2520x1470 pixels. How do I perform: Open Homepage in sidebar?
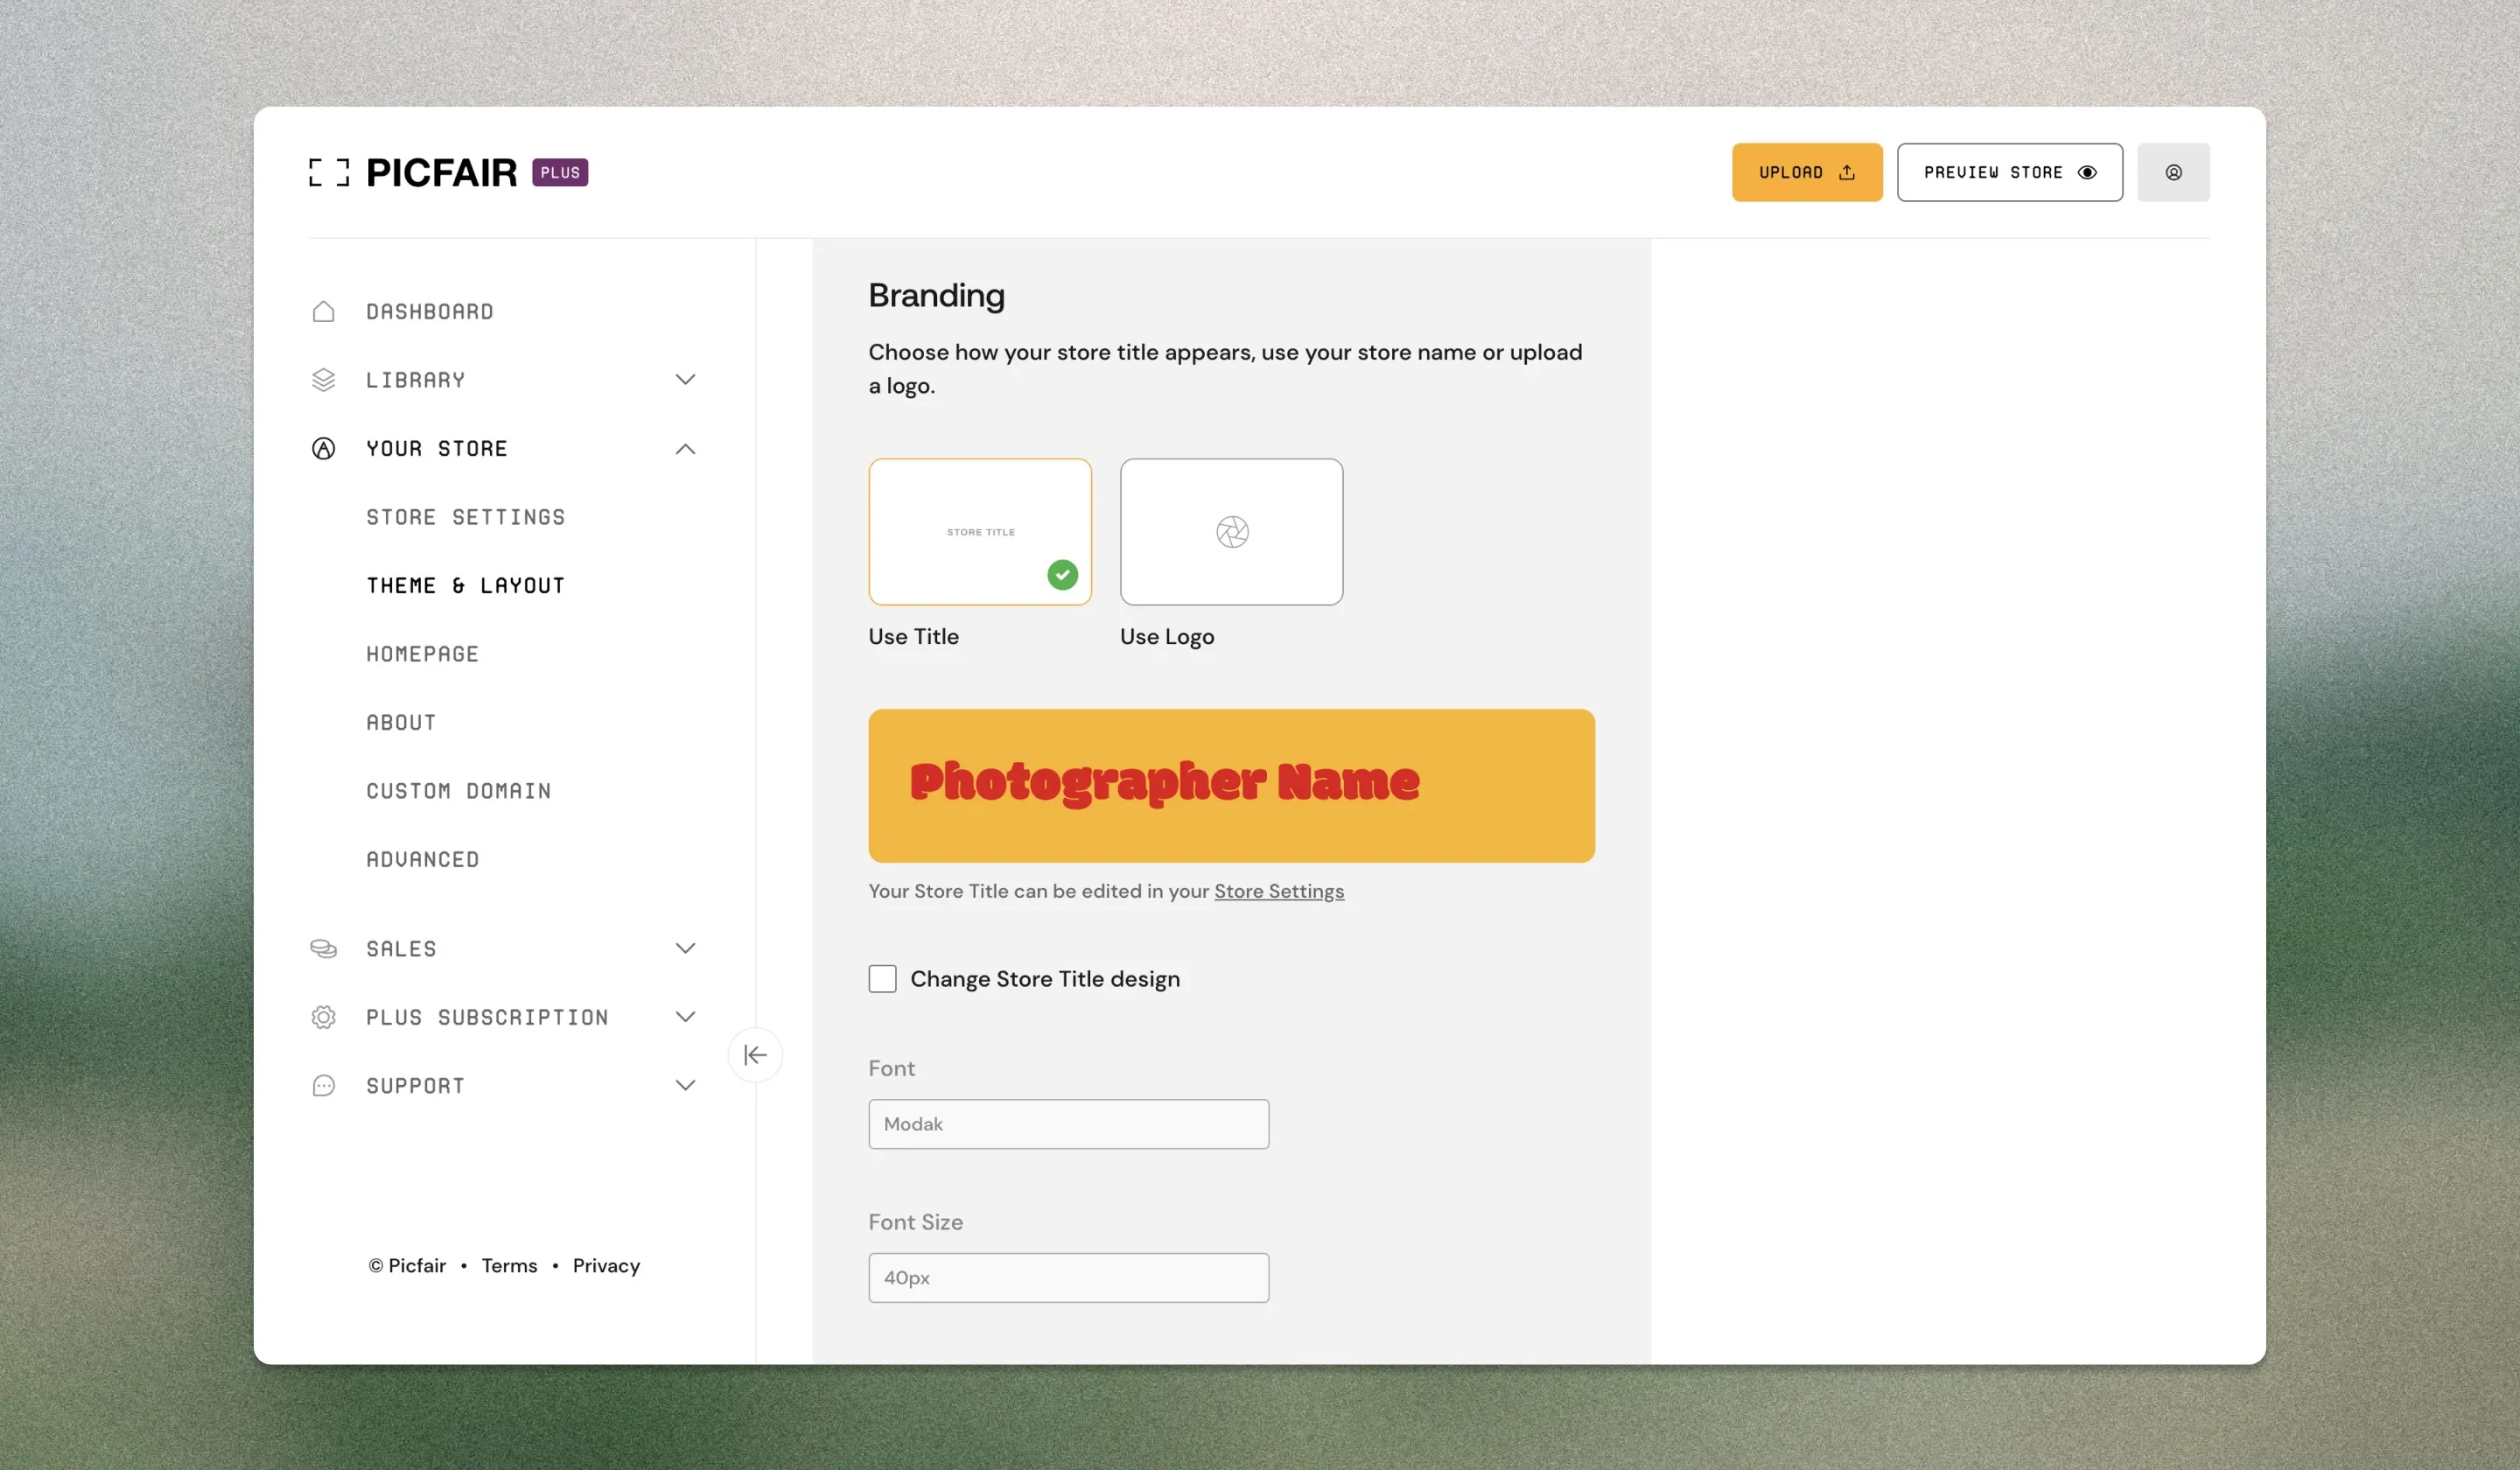(422, 654)
